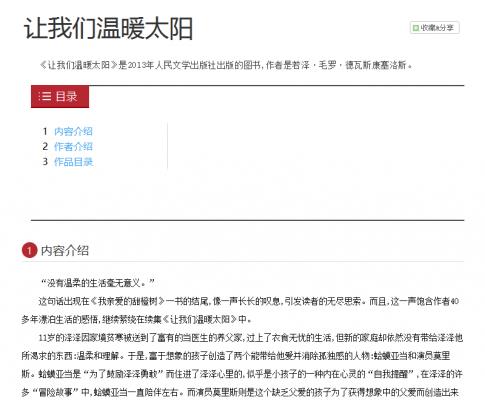The height and width of the screenshot is (400, 485).
Task: Click the 内容介绍 section heading
Action: (65, 251)
